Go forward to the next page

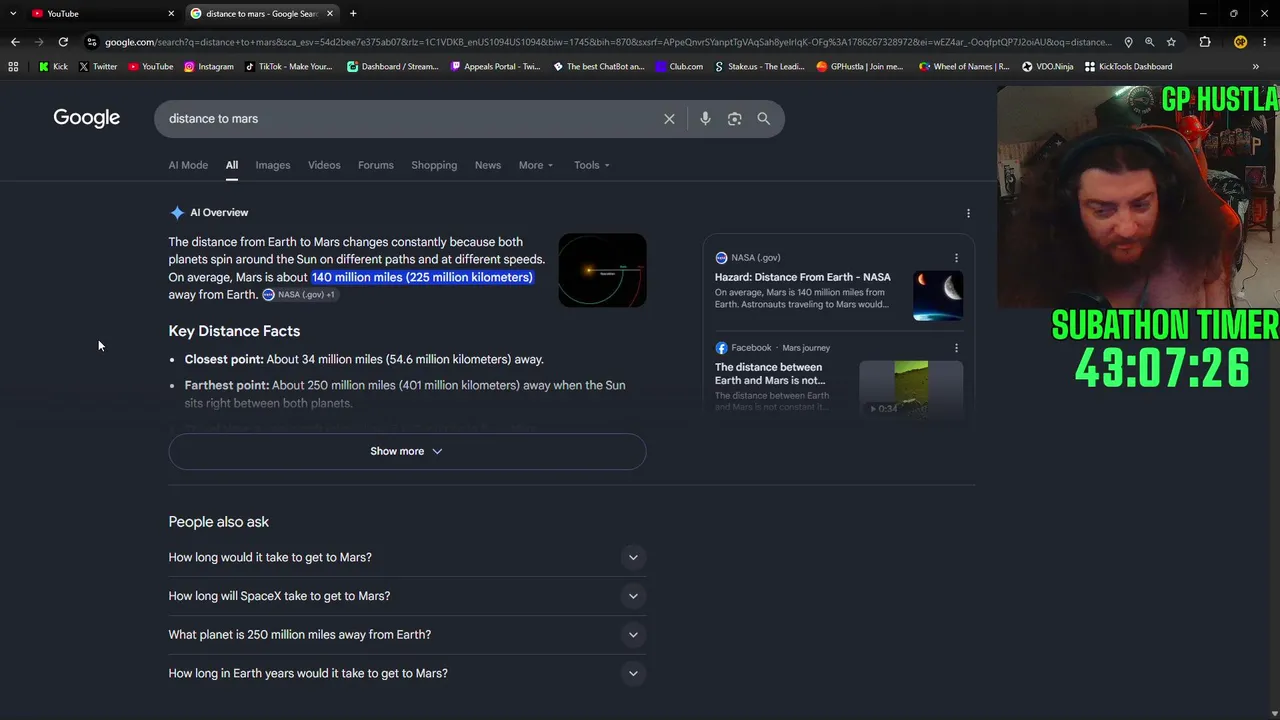(39, 42)
